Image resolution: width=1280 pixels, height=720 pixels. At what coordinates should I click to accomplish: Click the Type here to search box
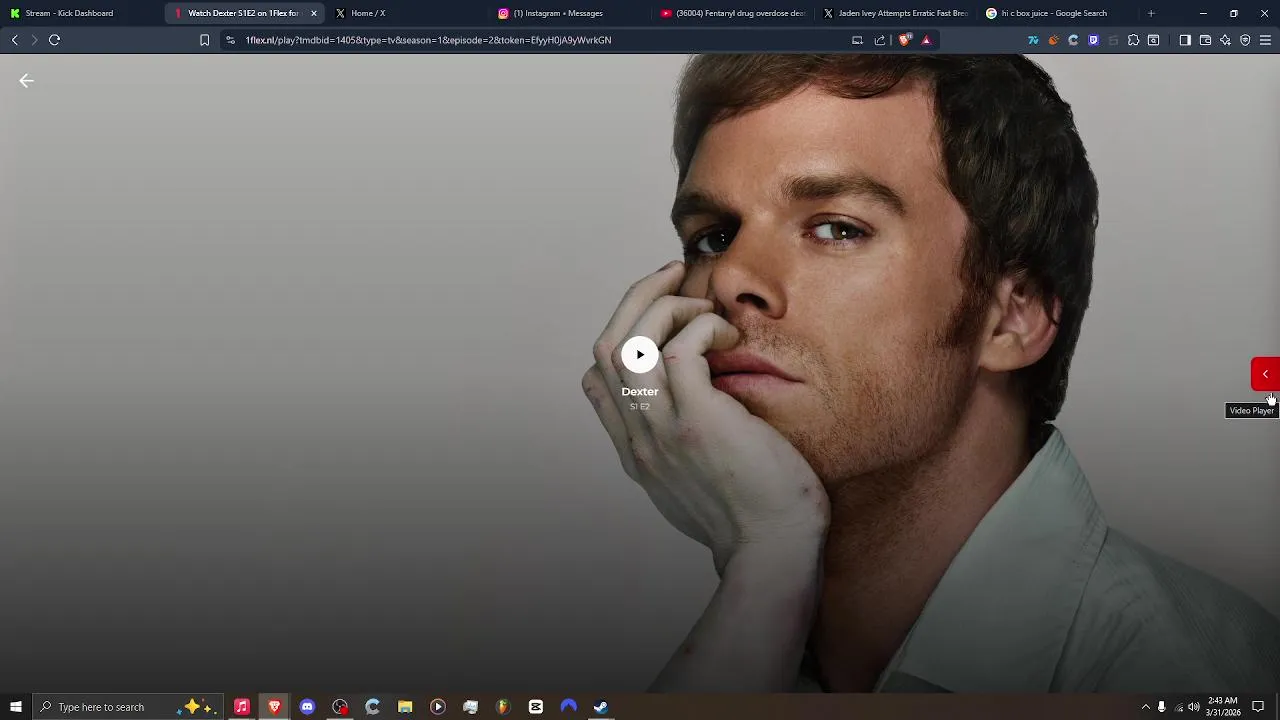pyautogui.click(x=128, y=707)
